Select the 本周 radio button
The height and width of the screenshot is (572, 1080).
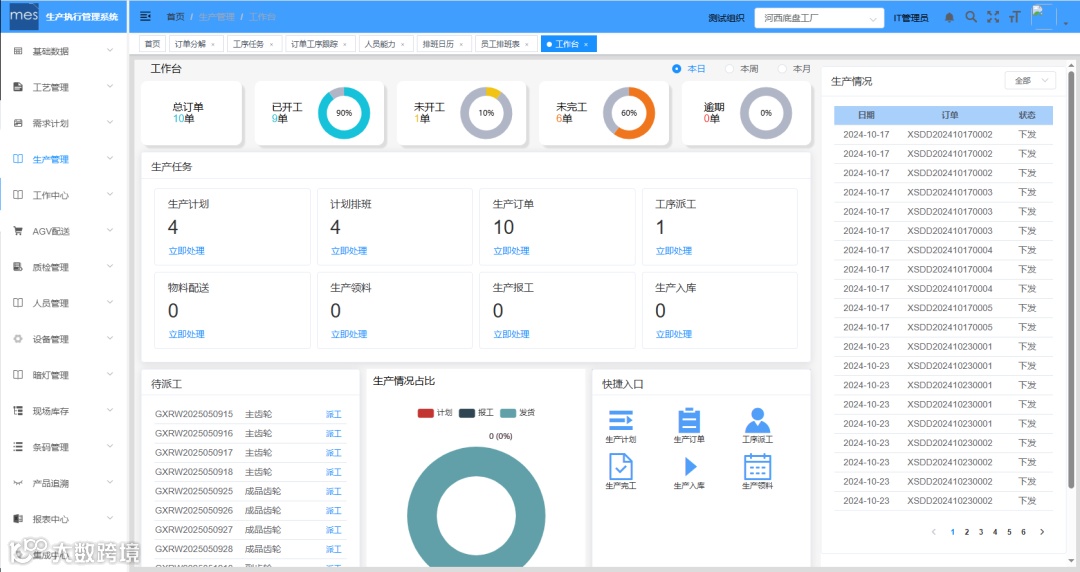click(x=729, y=69)
